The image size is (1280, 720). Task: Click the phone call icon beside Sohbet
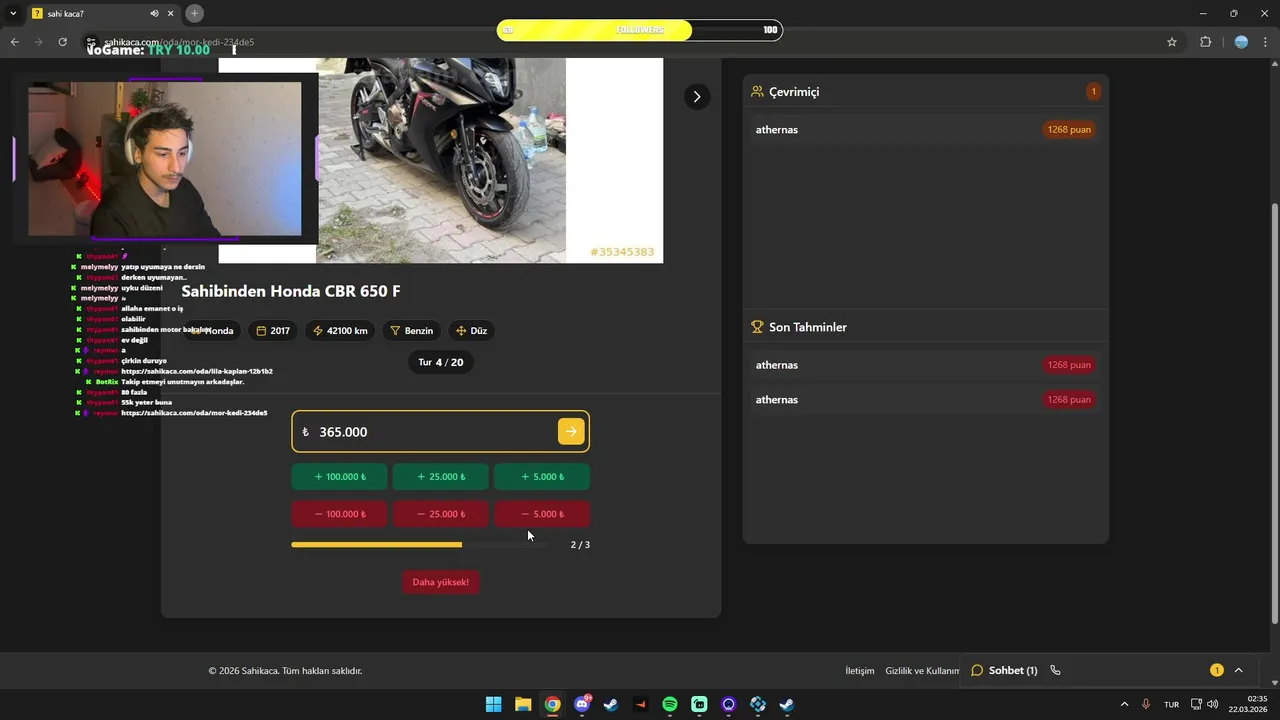pos(1055,670)
